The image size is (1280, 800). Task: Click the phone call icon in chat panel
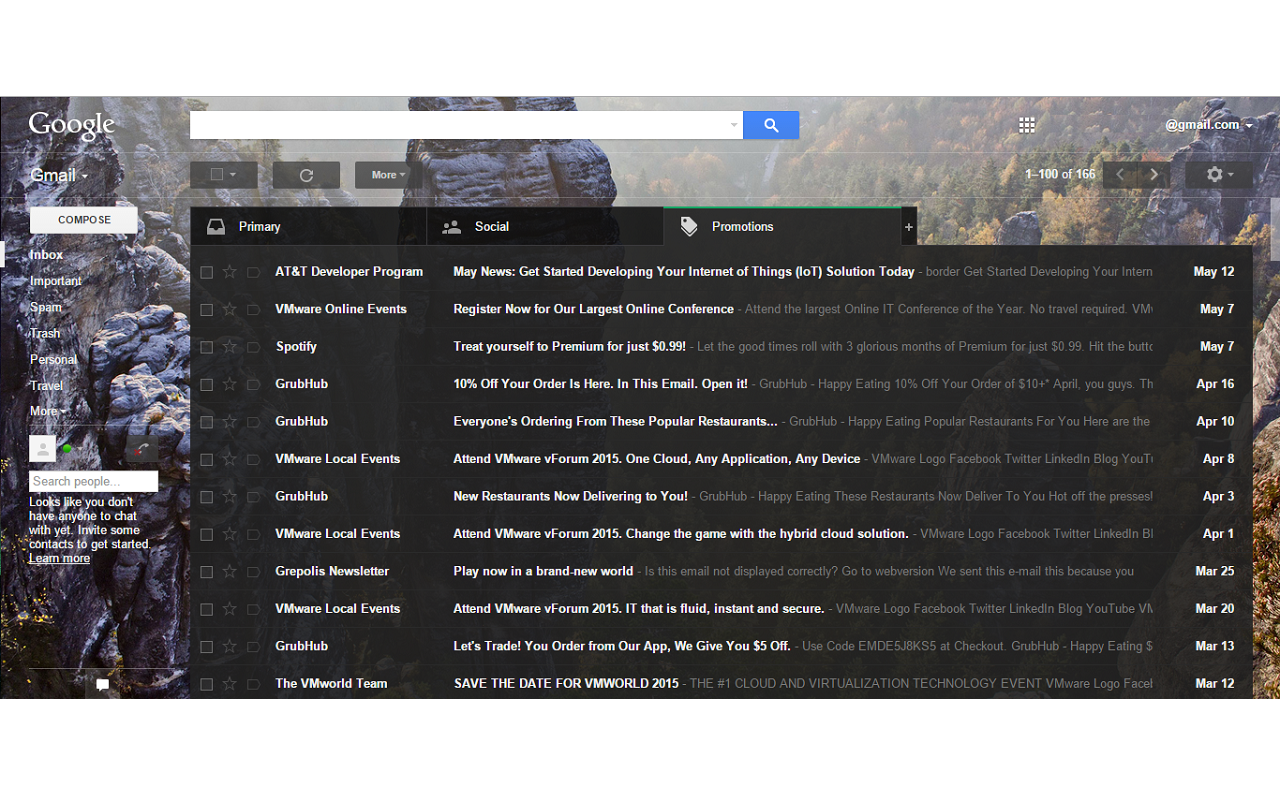pyautogui.click(x=141, y=449)
